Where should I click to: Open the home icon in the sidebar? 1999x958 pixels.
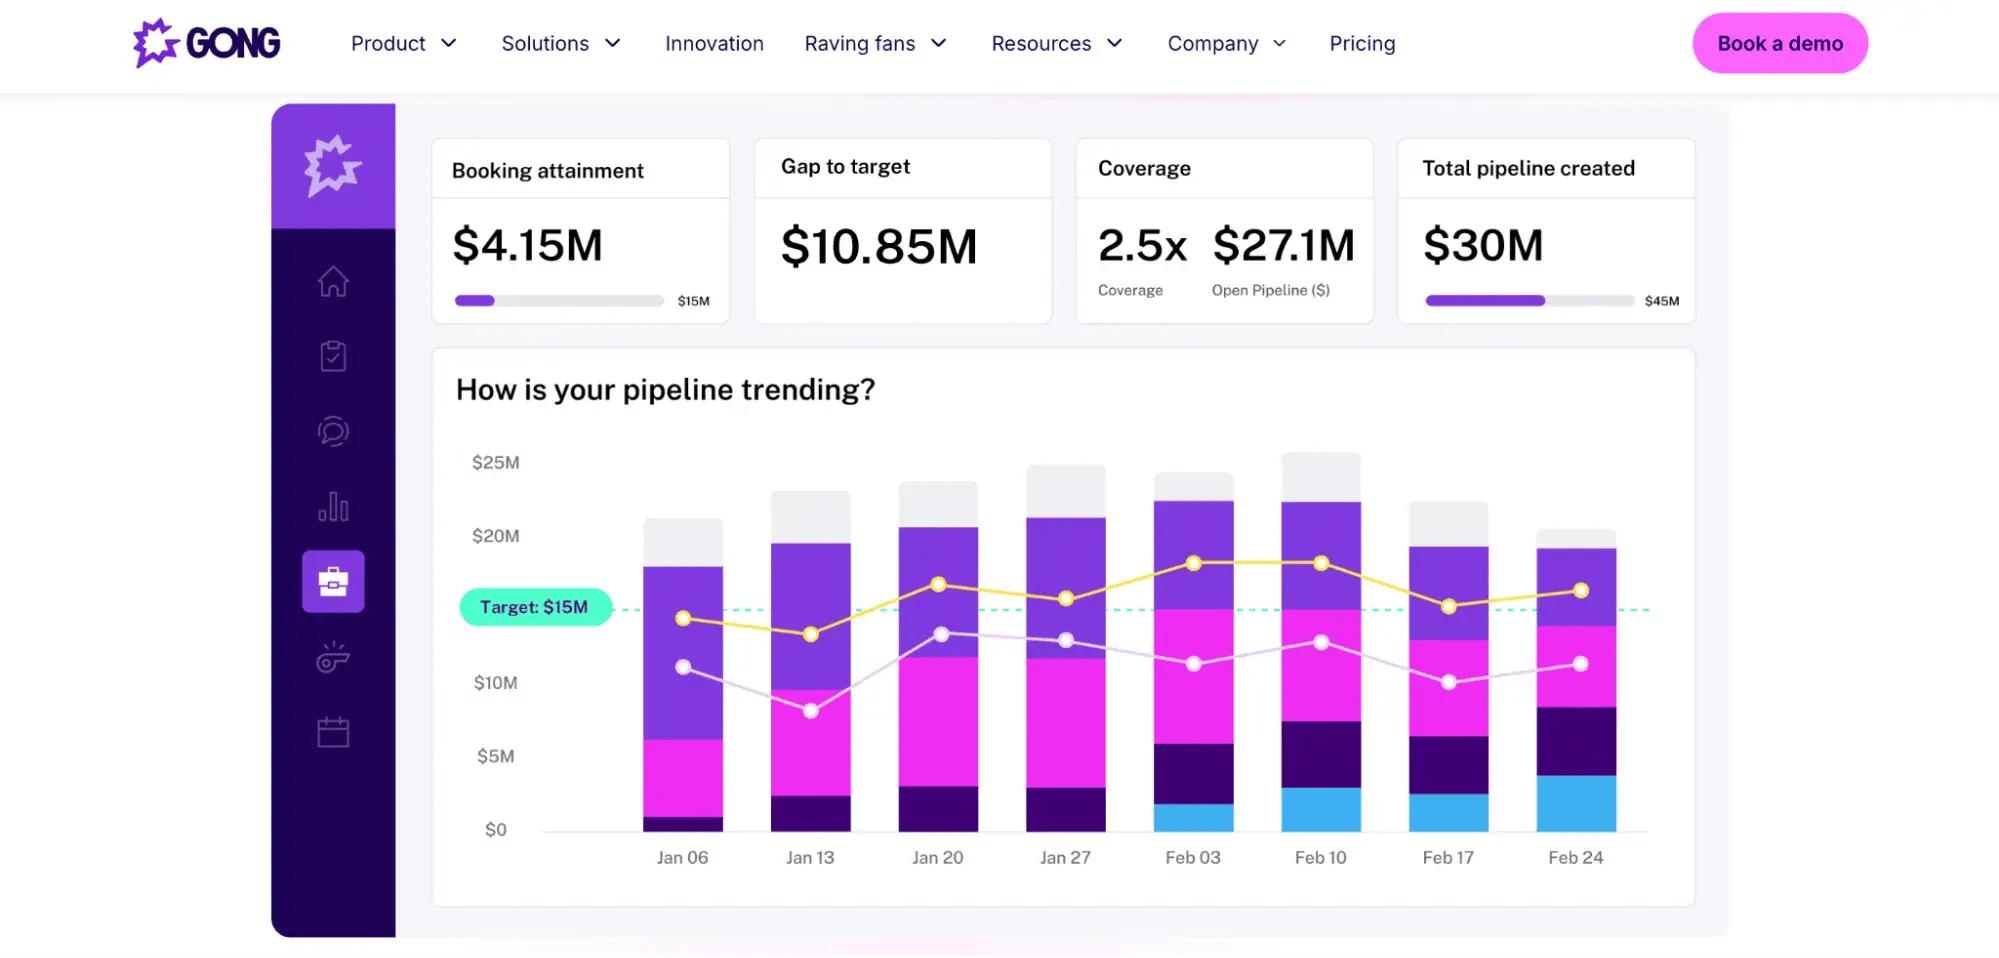[x=333, y=282]
